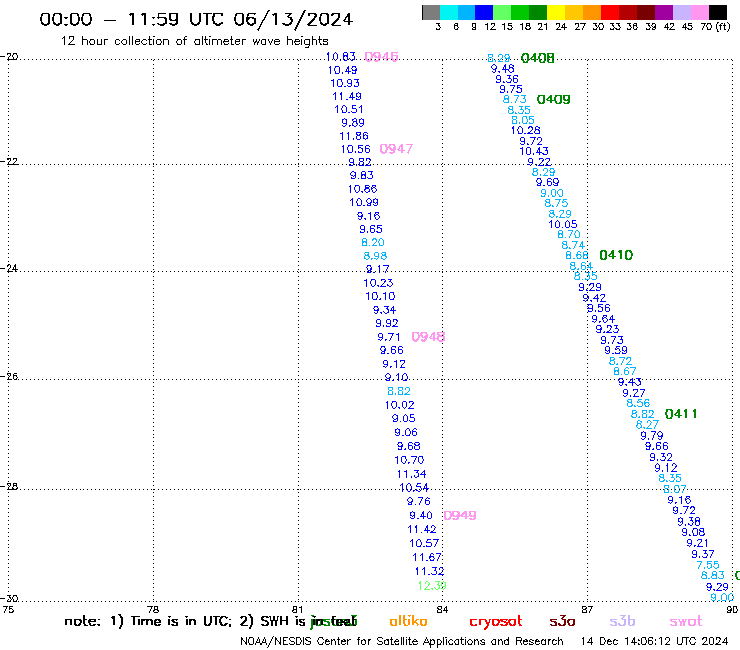Click the green time label 0409
Viewport: 740px width, 650px height.
pos(554,100)
